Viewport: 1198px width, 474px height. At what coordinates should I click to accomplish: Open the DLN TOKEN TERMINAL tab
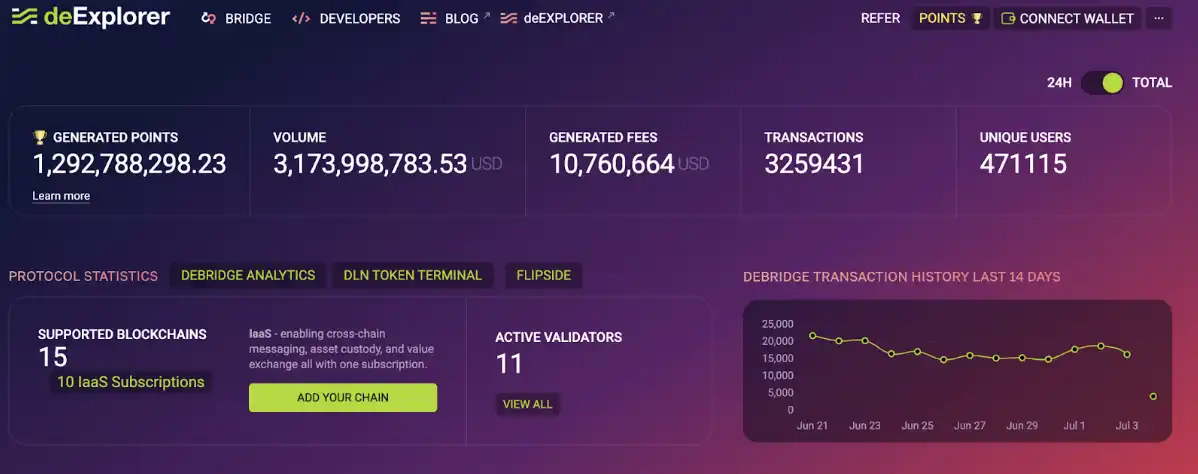[412, 275]
